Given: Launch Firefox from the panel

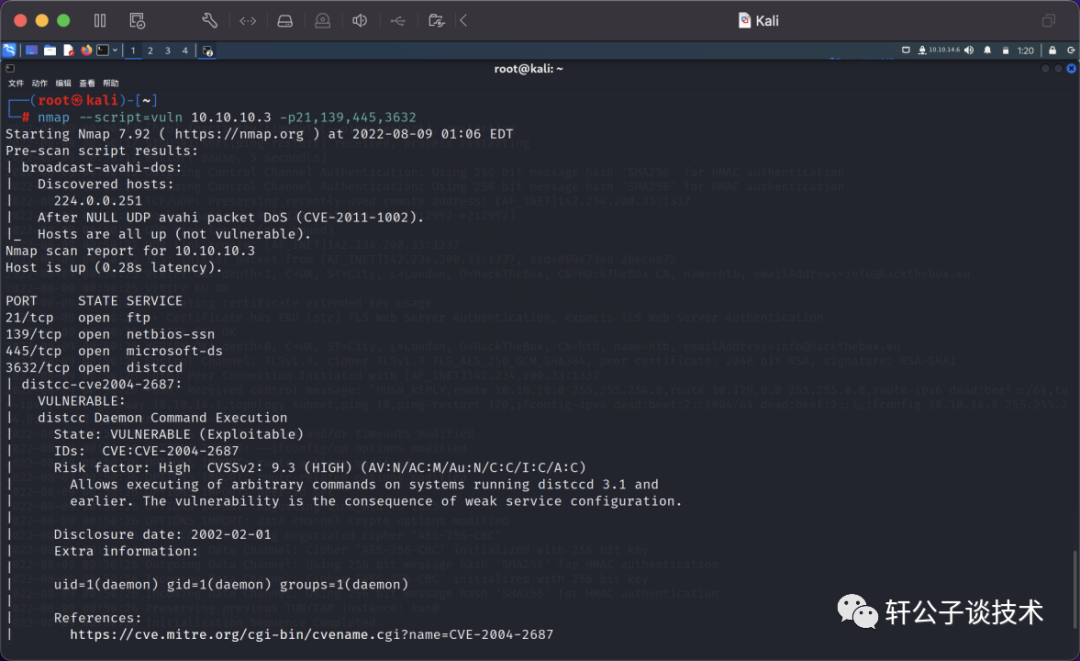Looking at the screenshot, I should (x=86, y=50).
